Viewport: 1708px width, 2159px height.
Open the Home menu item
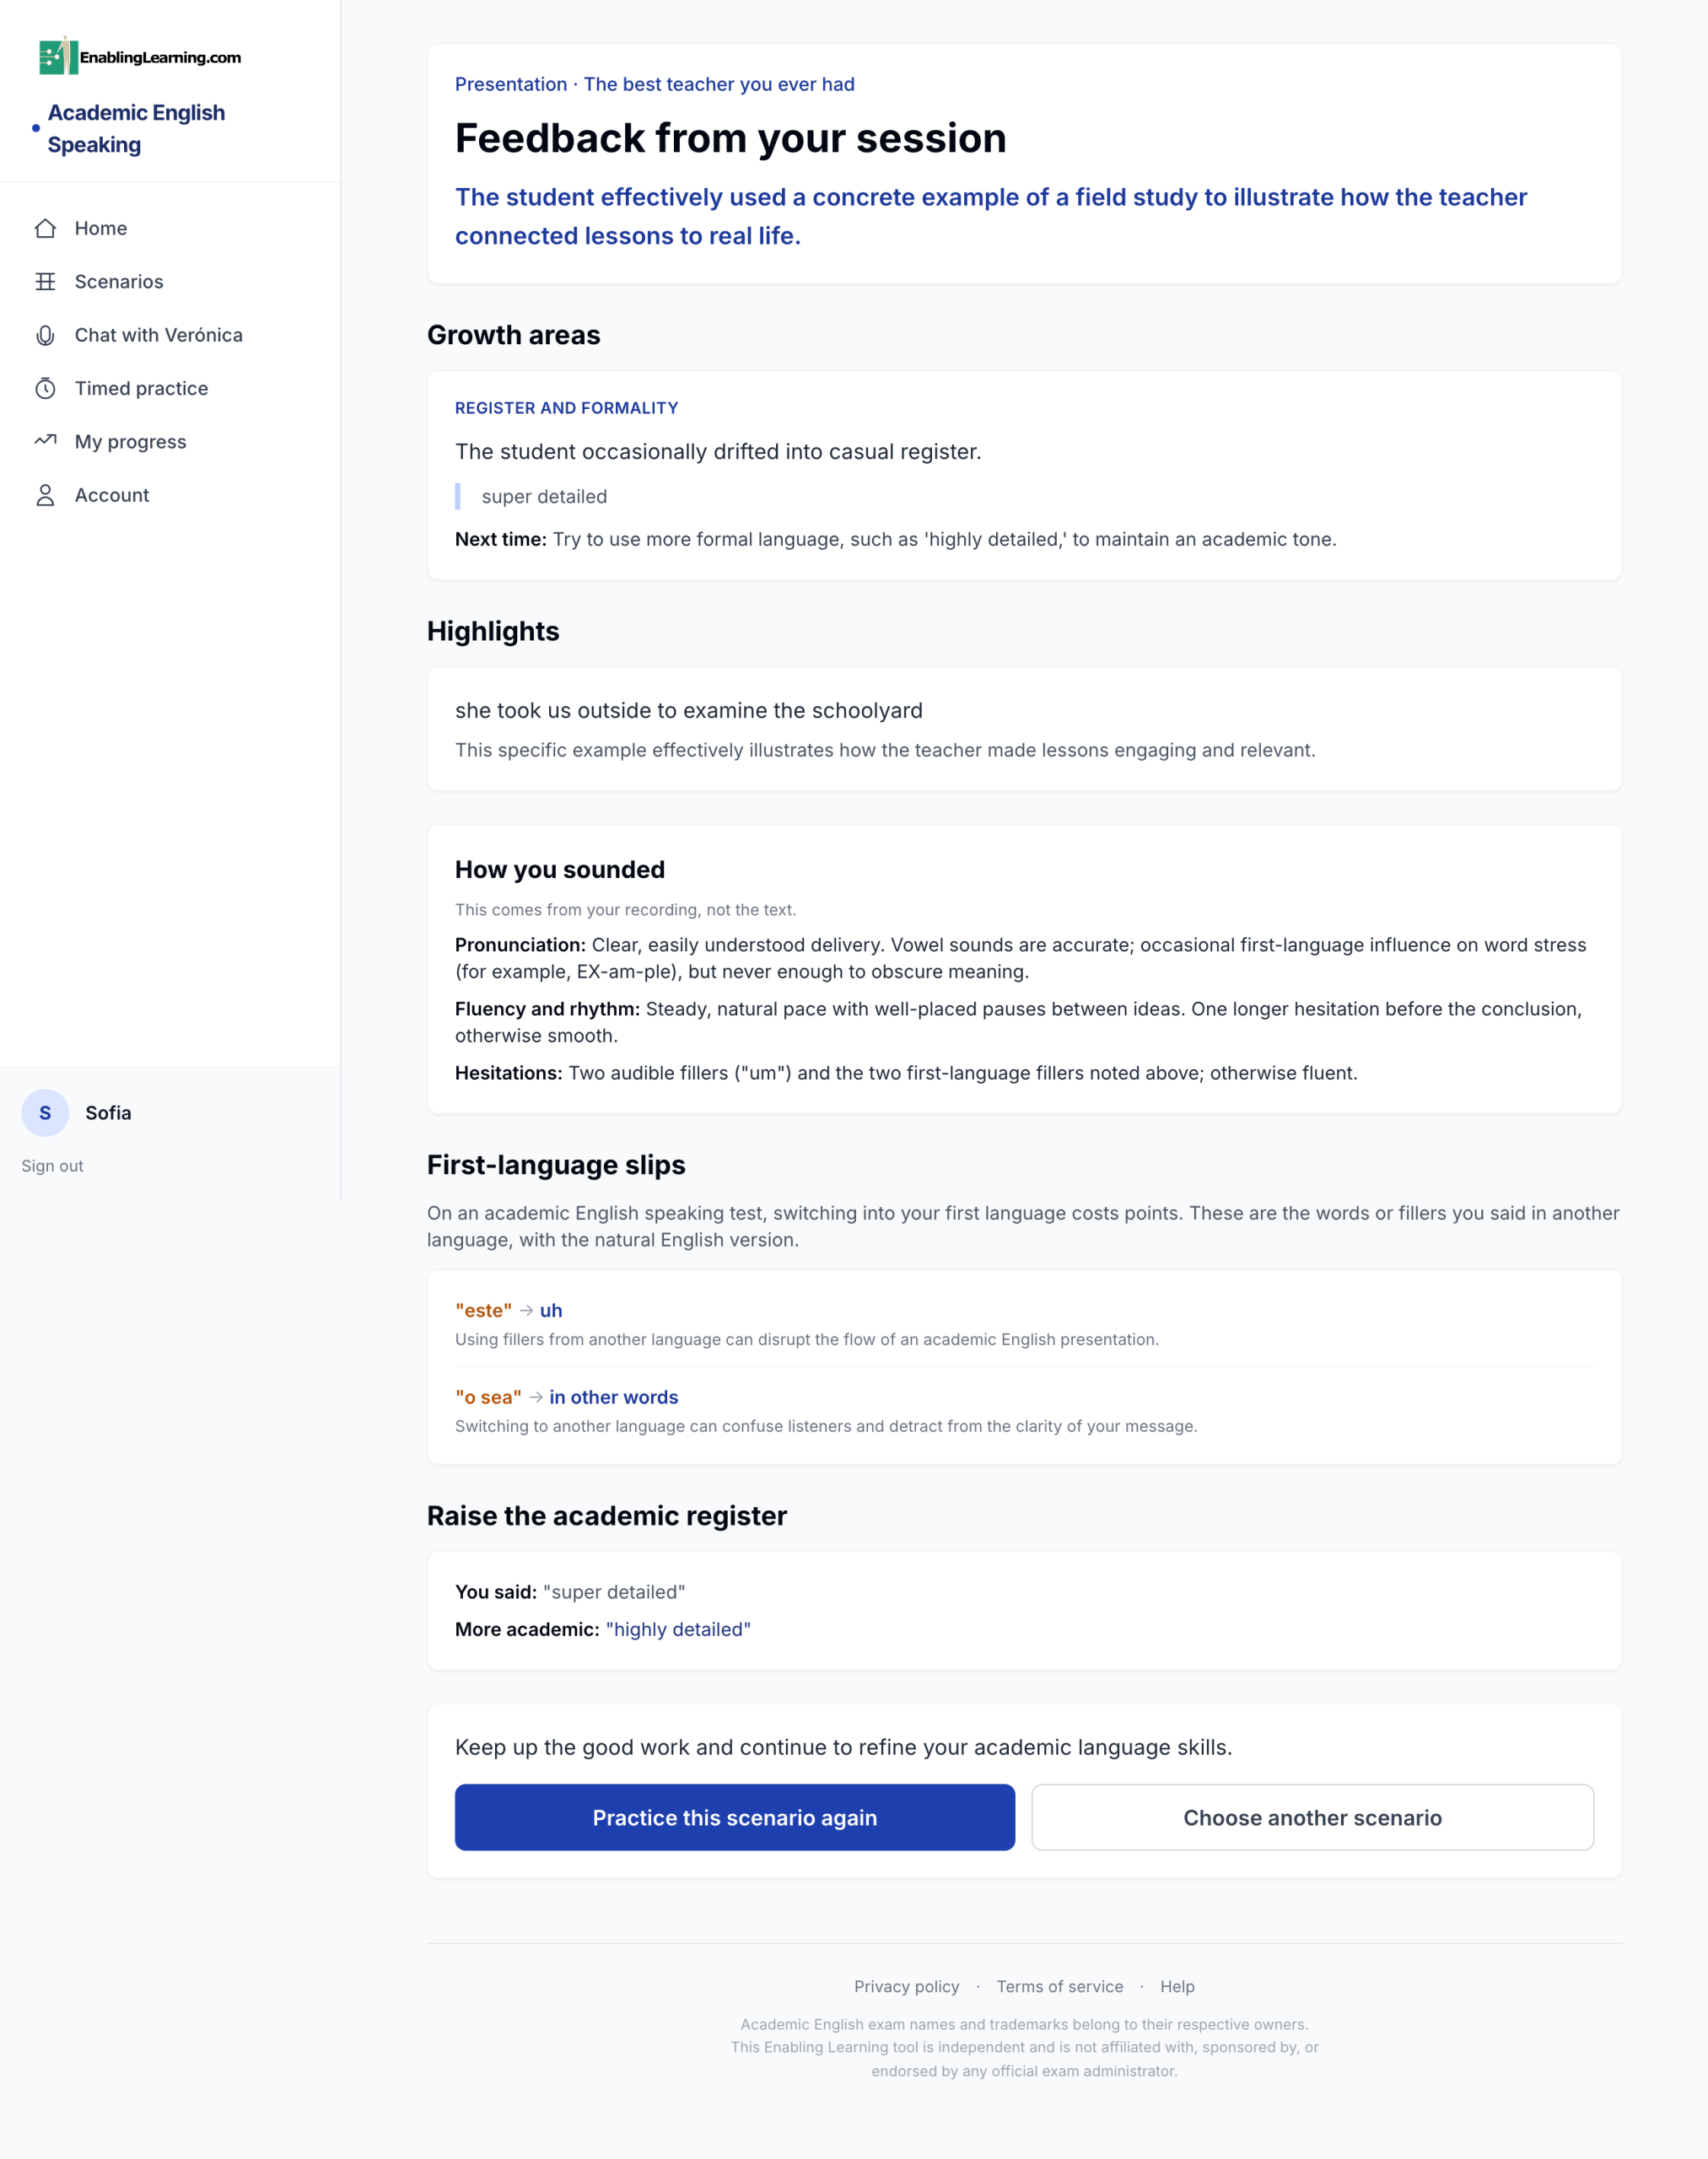[170, 228]
